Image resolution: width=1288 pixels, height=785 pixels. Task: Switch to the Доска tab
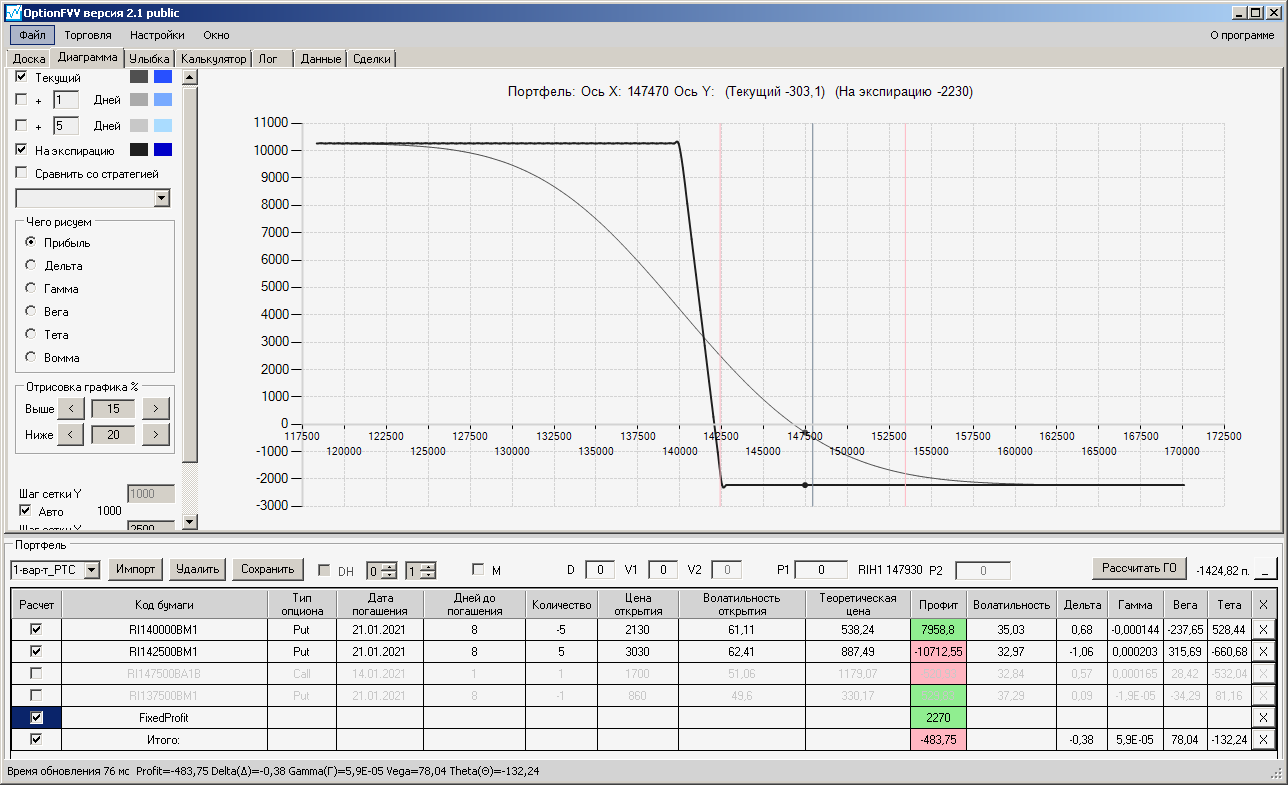(x=29, y=59)
